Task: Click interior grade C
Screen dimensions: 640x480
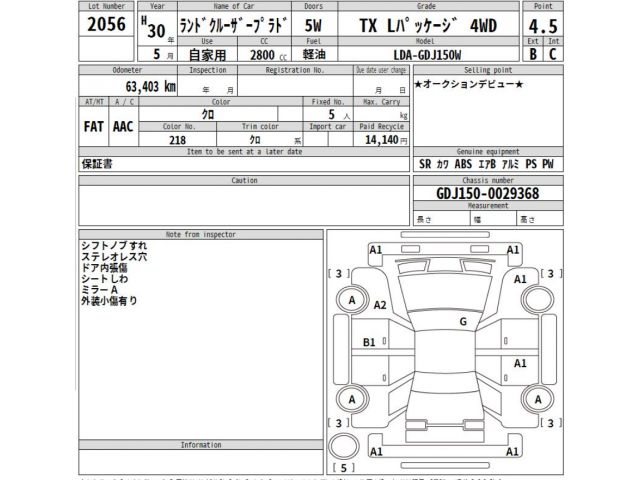Action: click(553, 54)
